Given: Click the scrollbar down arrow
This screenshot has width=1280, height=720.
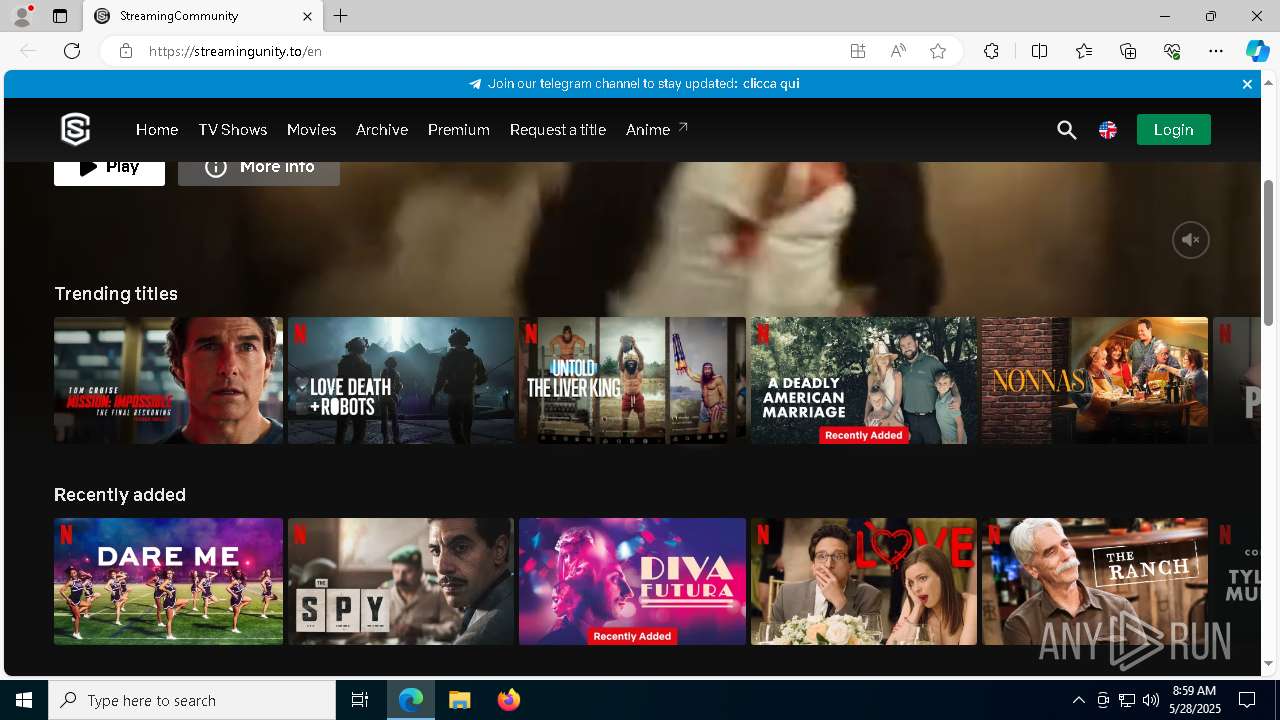Looking at the screenshot, I should click(1269, 664).
